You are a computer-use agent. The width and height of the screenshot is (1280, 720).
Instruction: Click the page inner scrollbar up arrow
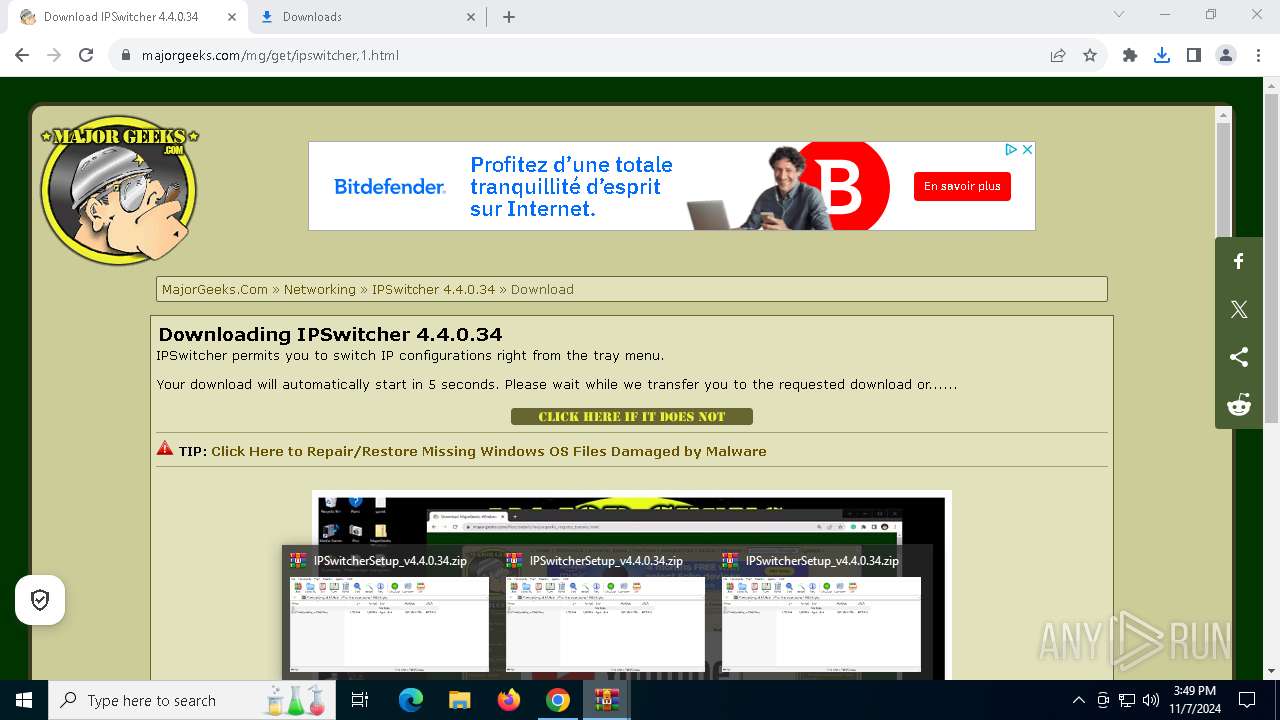[x=1223, y=116]
